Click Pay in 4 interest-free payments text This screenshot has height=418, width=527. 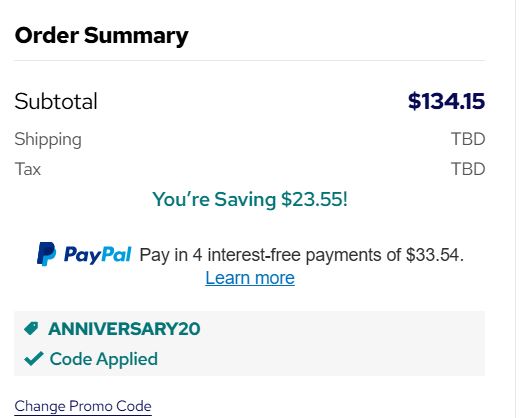(x=271, y=255)
